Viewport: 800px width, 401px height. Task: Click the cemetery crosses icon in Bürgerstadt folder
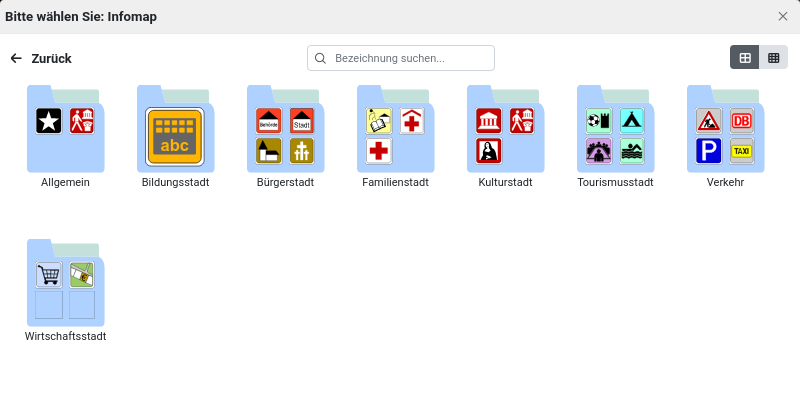(302, 151)
